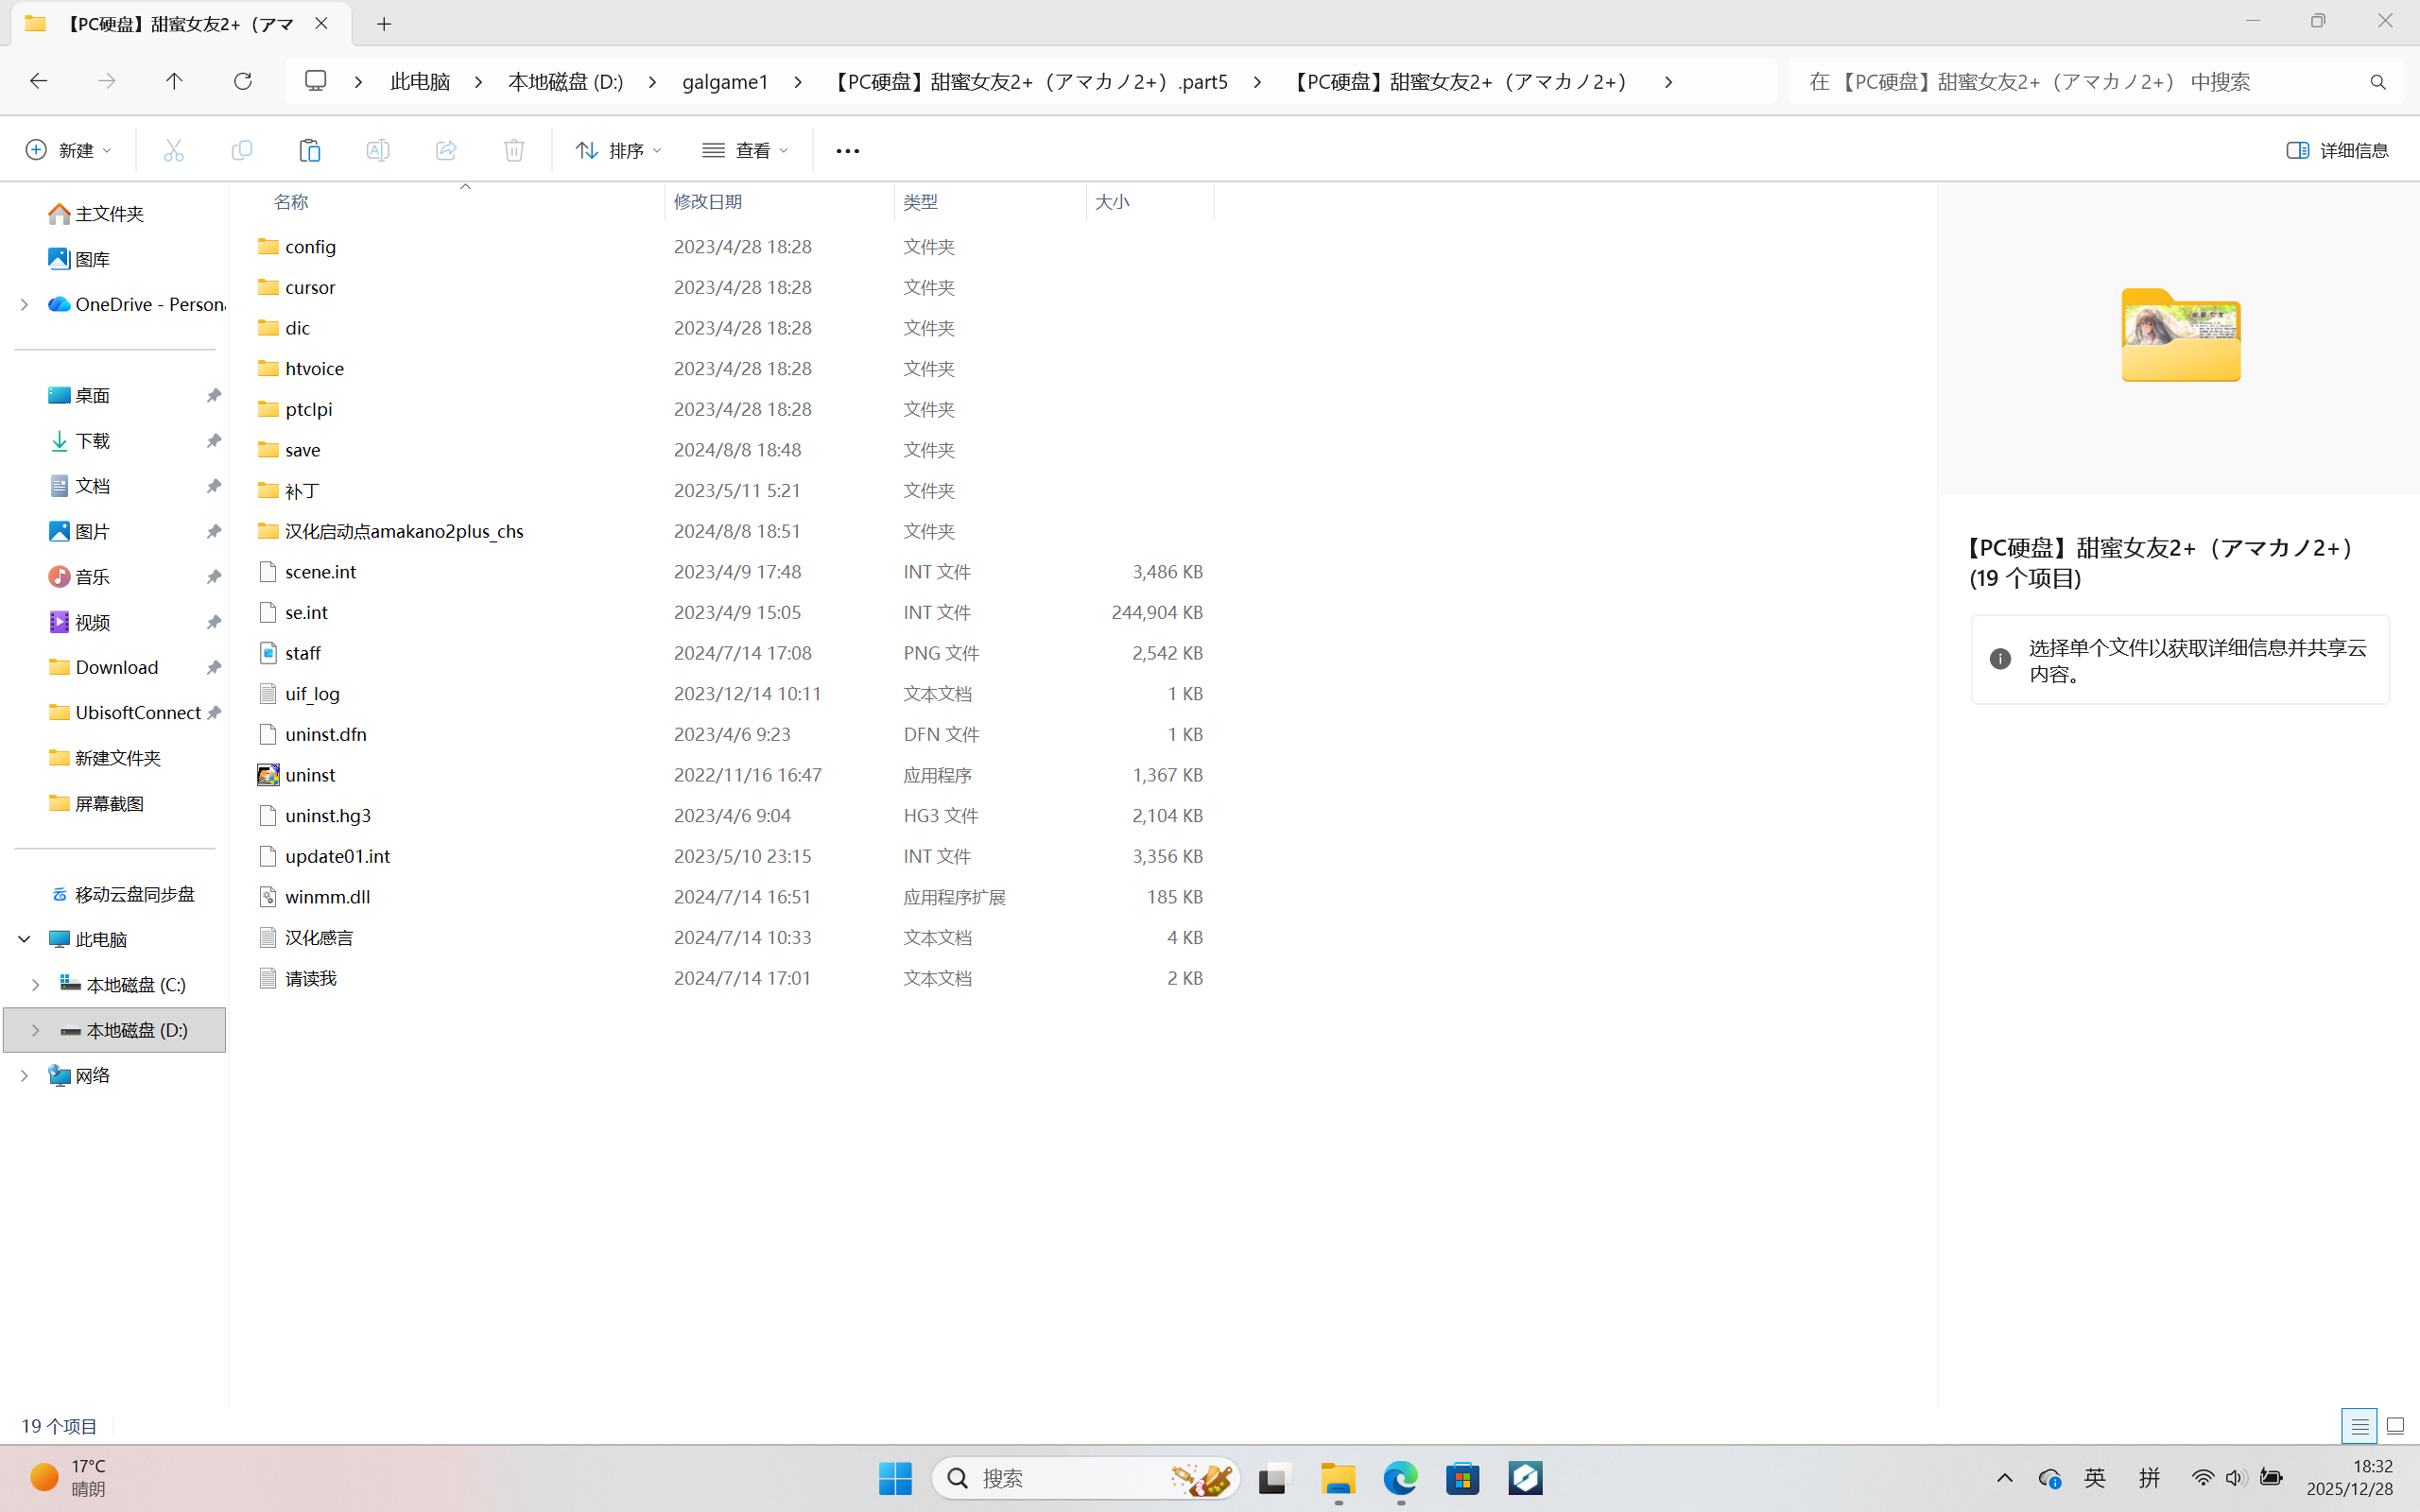Click the Paste clipboard icon
The image size is (2420, 1512).
coord(309,150)
